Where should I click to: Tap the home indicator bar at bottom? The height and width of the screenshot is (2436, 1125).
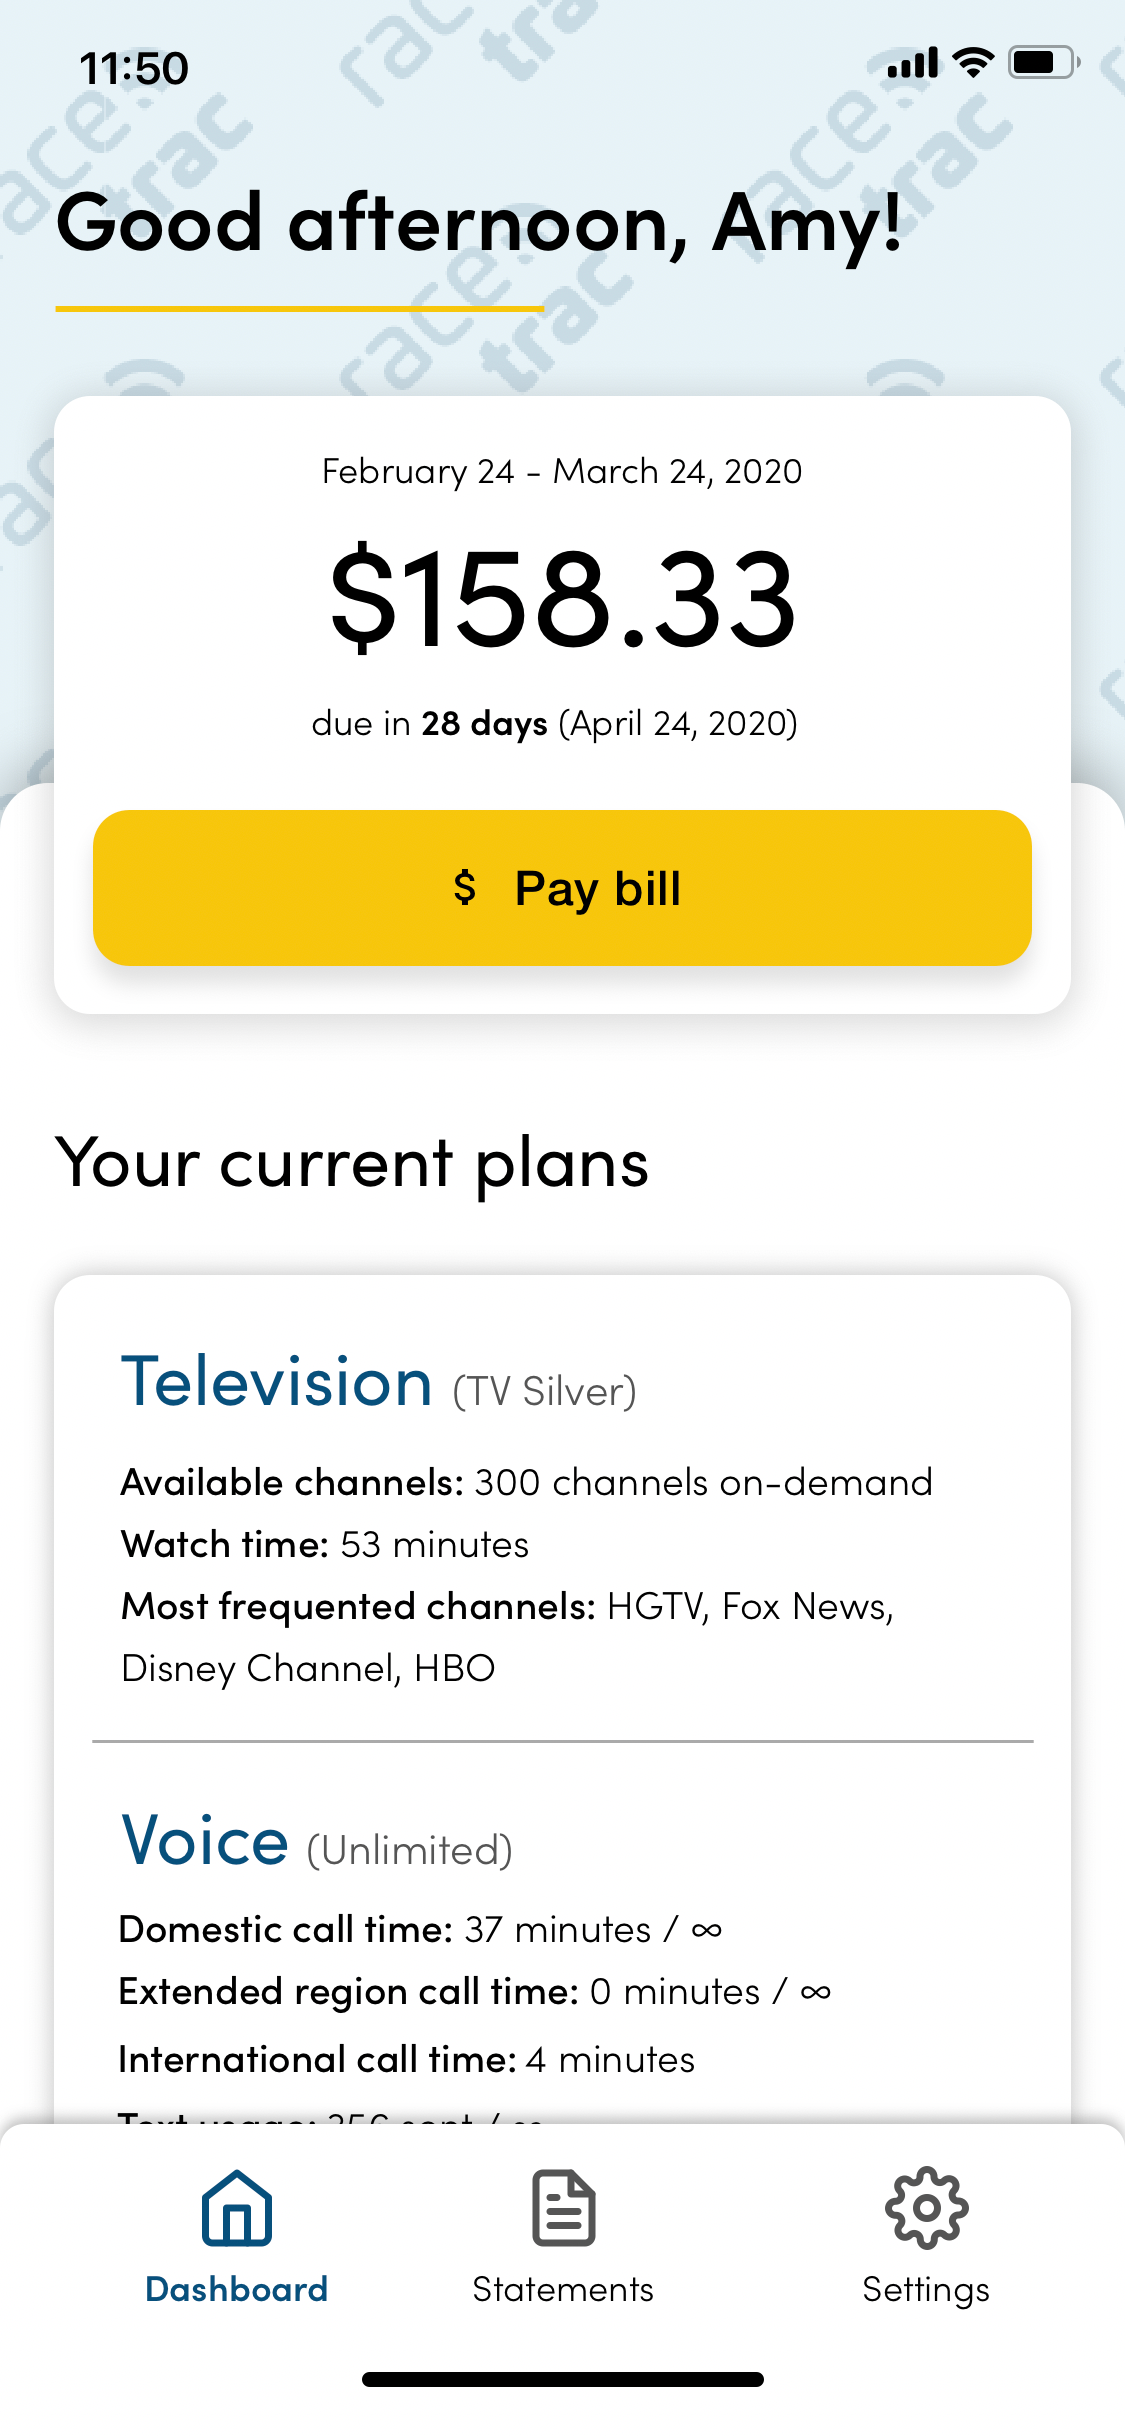pyautogui.click(x=563, y=2379)
